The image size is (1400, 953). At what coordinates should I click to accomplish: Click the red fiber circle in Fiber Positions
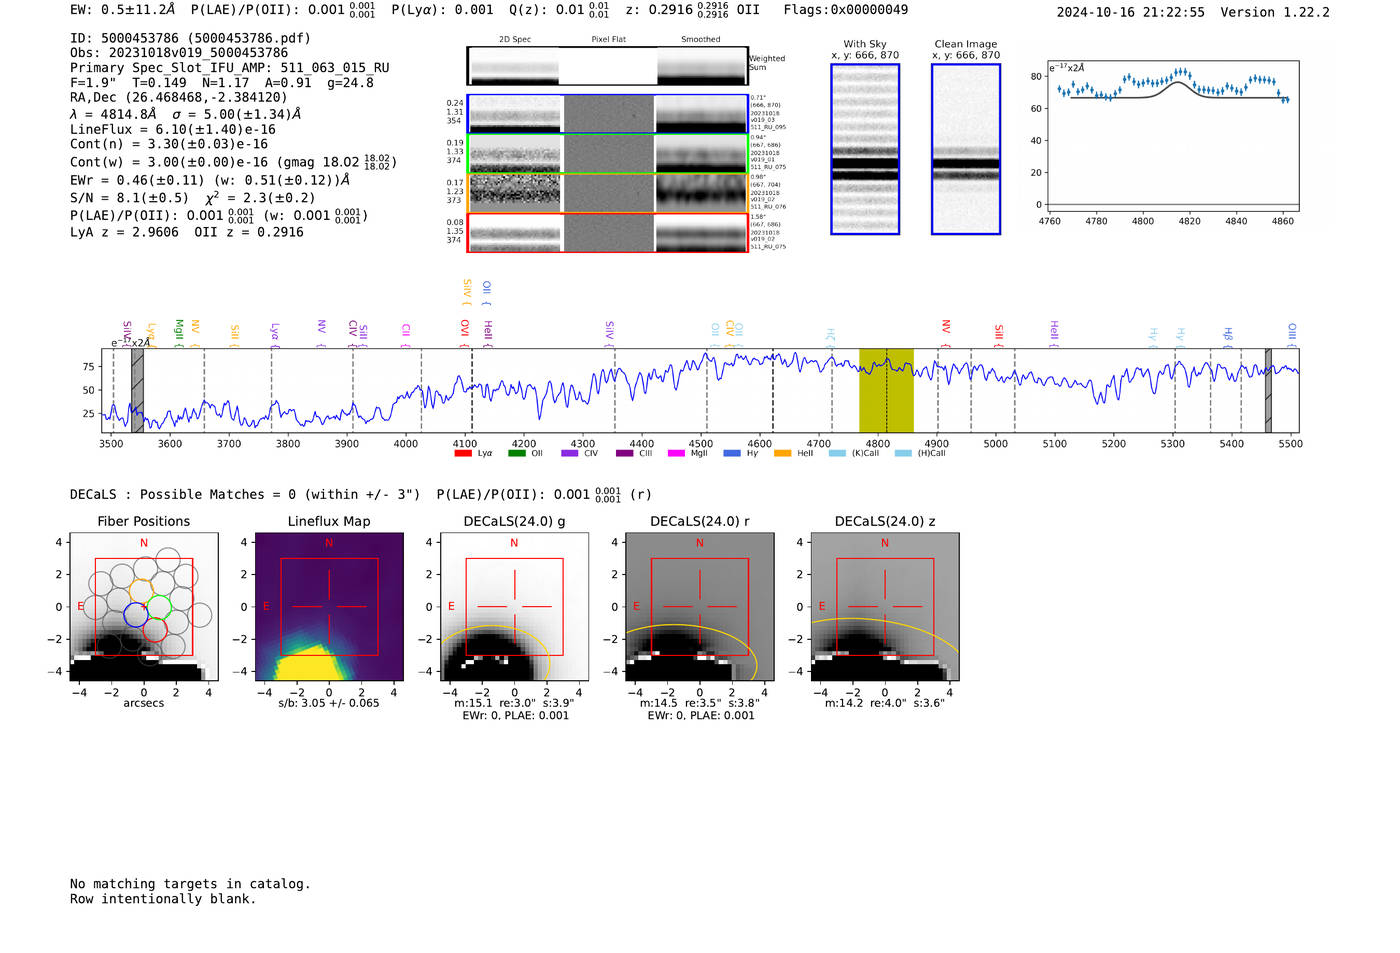pyautogui.click(x=155, y=630)
